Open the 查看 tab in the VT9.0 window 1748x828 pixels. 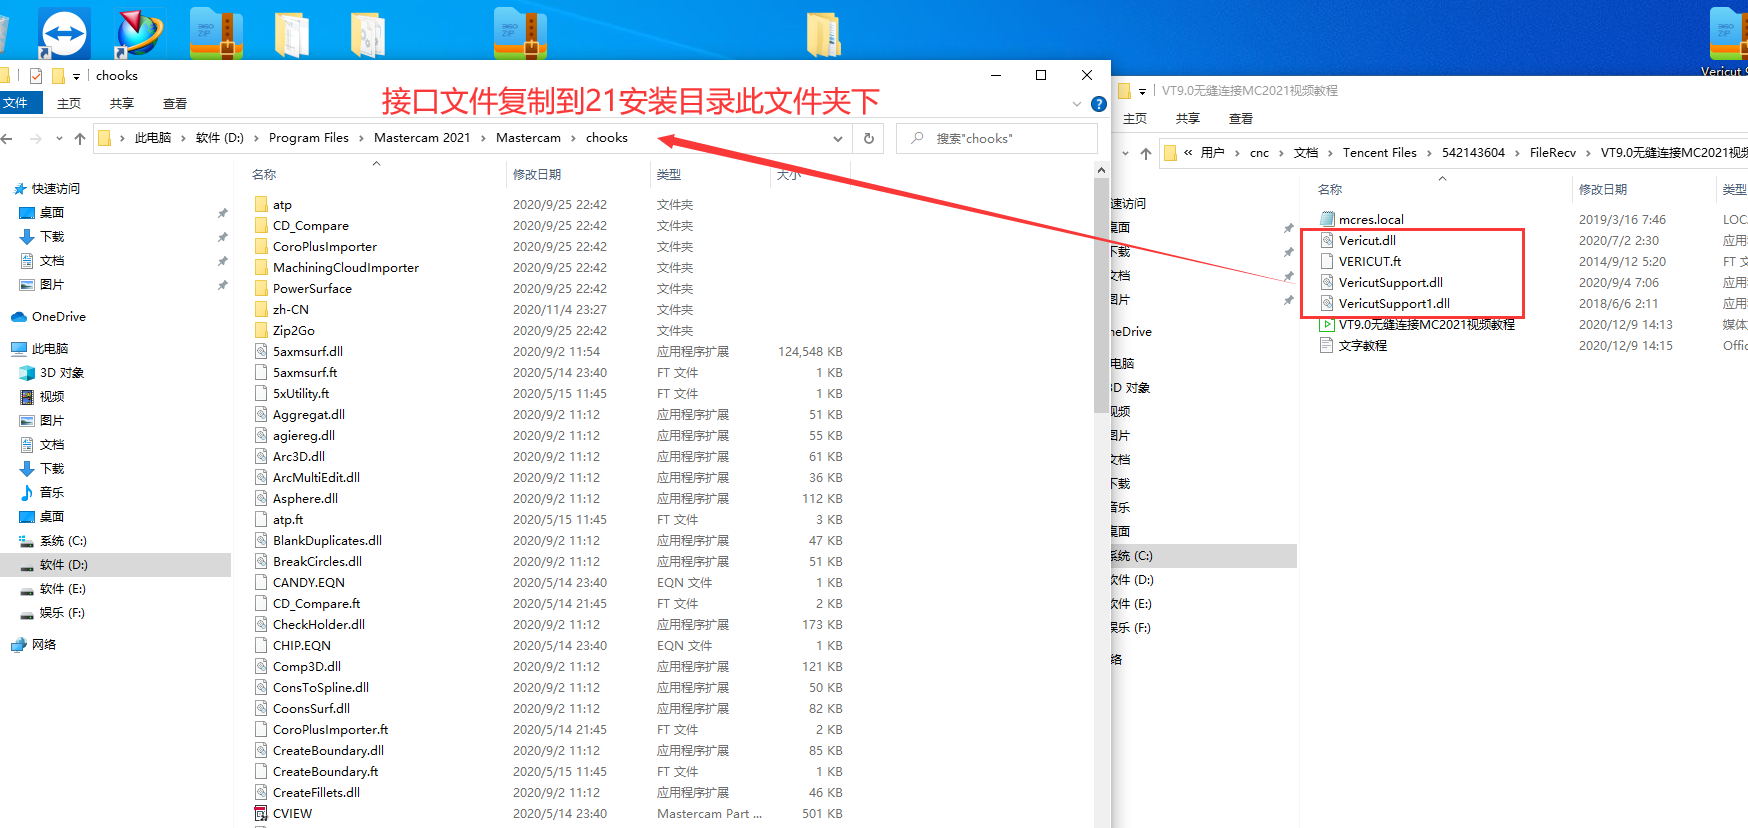coord(1241,119)
